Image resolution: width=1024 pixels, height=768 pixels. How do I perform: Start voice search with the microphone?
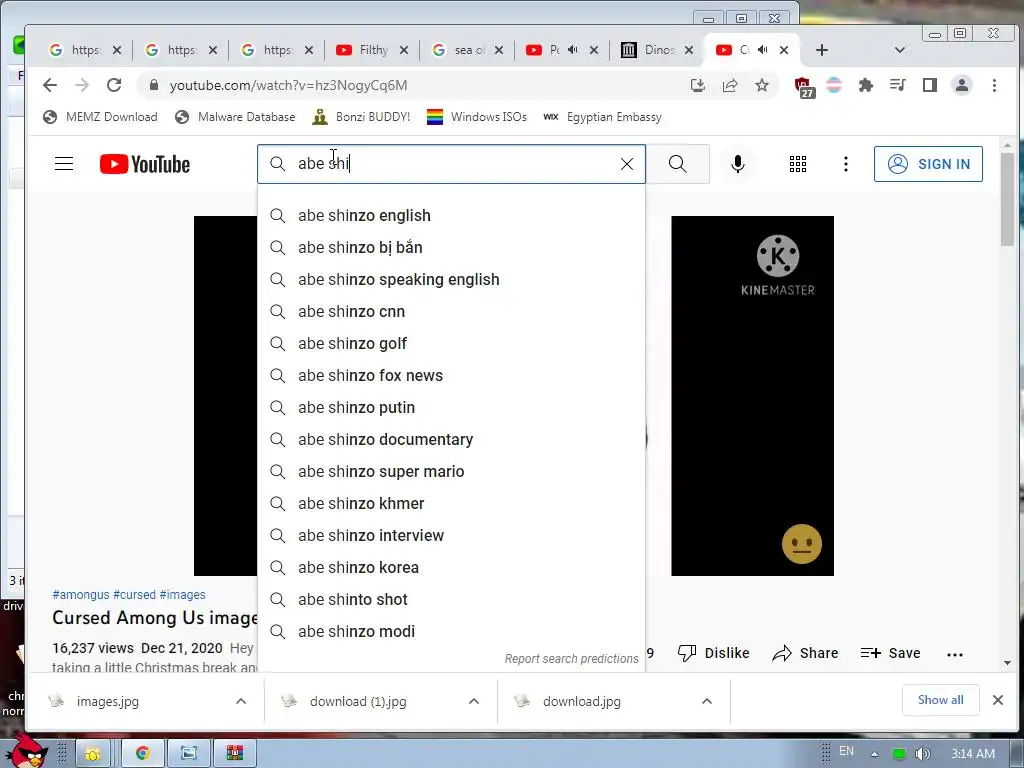737,164
